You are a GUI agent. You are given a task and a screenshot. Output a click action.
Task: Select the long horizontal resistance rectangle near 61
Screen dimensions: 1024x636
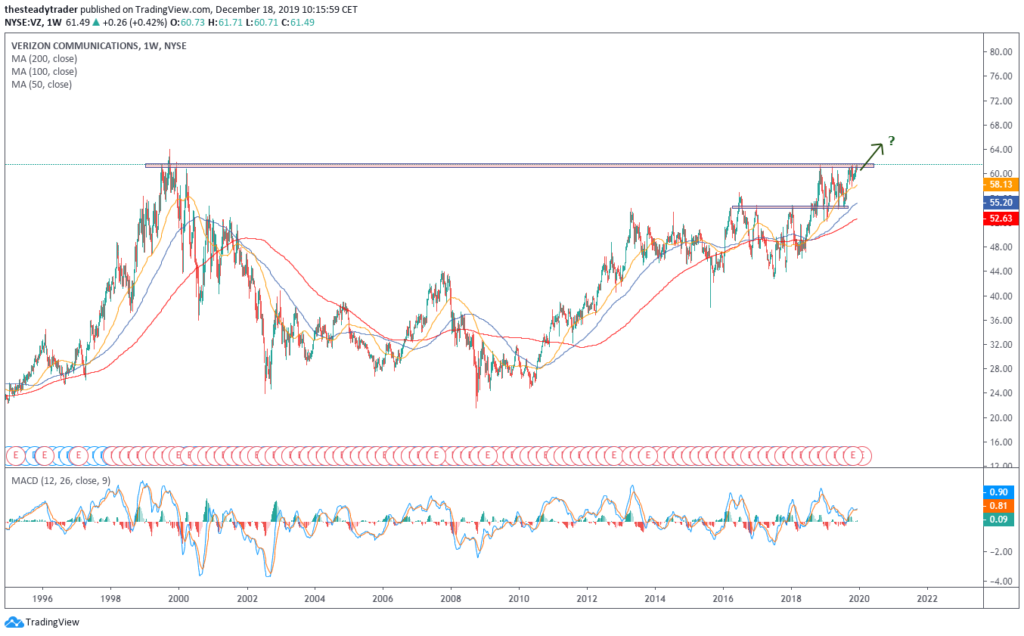pos(500,165)
